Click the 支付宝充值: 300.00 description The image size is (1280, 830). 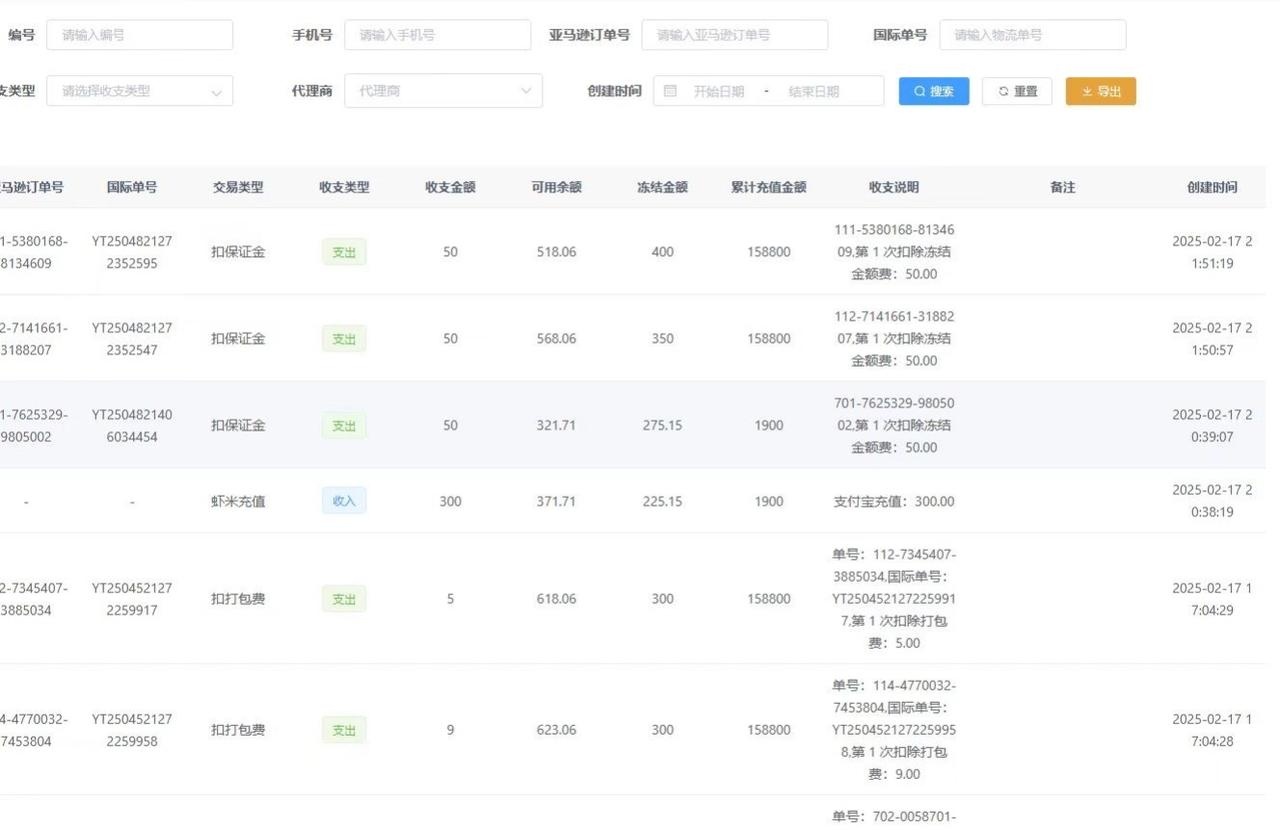894,501
